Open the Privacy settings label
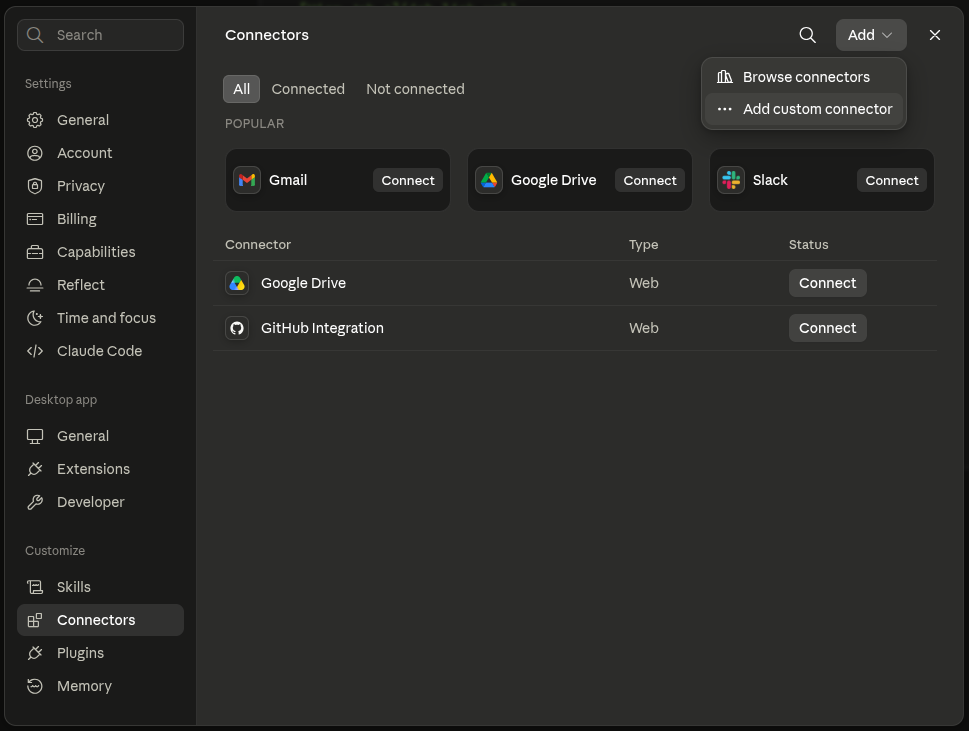Screen dimensions: 969x731 coord(81,186)
